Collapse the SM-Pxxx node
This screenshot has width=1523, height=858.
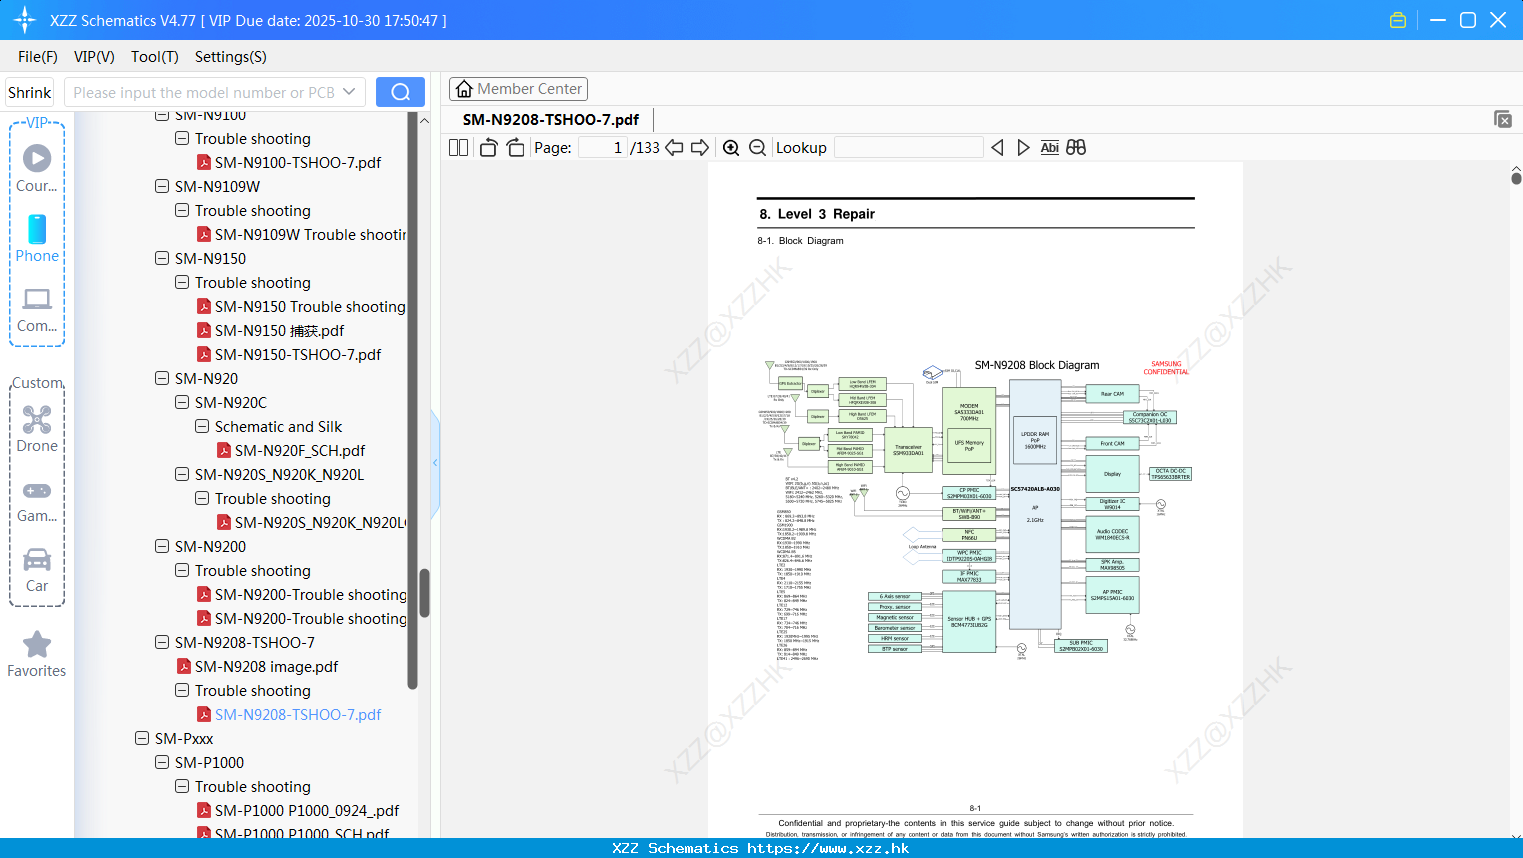point(142,738)
